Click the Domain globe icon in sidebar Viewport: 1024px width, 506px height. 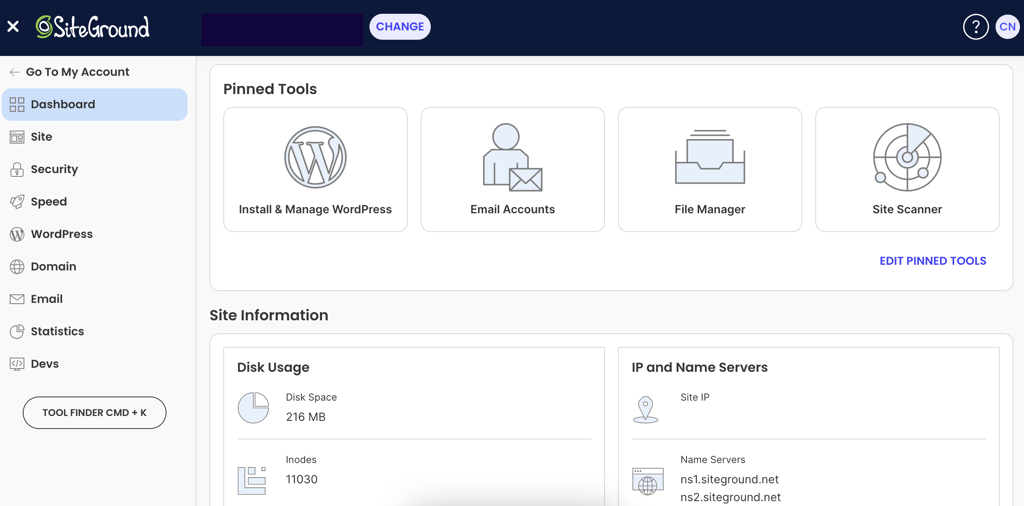(x=17, y=267)
